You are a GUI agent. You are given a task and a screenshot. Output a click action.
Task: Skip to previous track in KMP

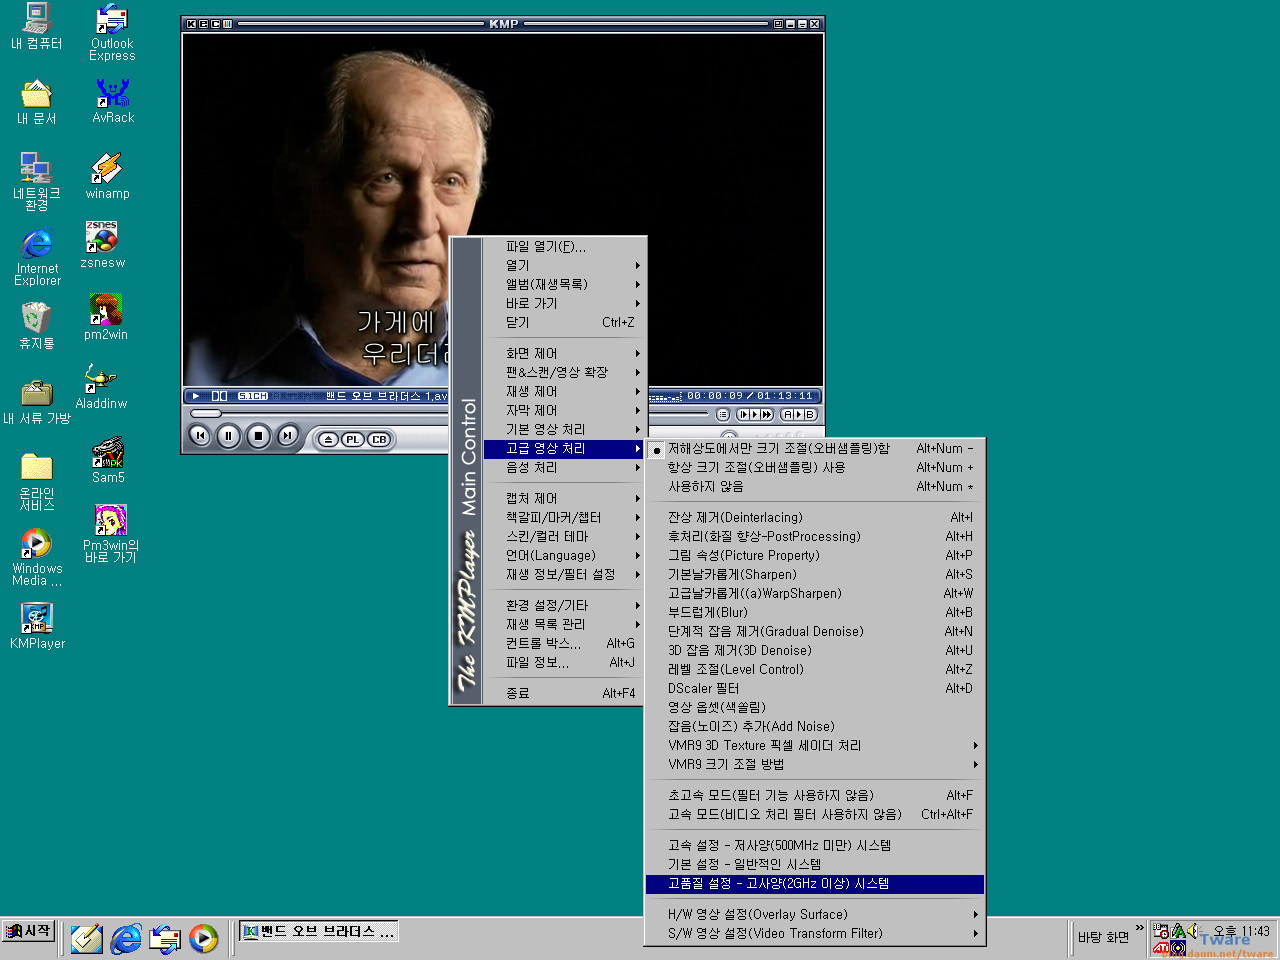tap(201, 436)
